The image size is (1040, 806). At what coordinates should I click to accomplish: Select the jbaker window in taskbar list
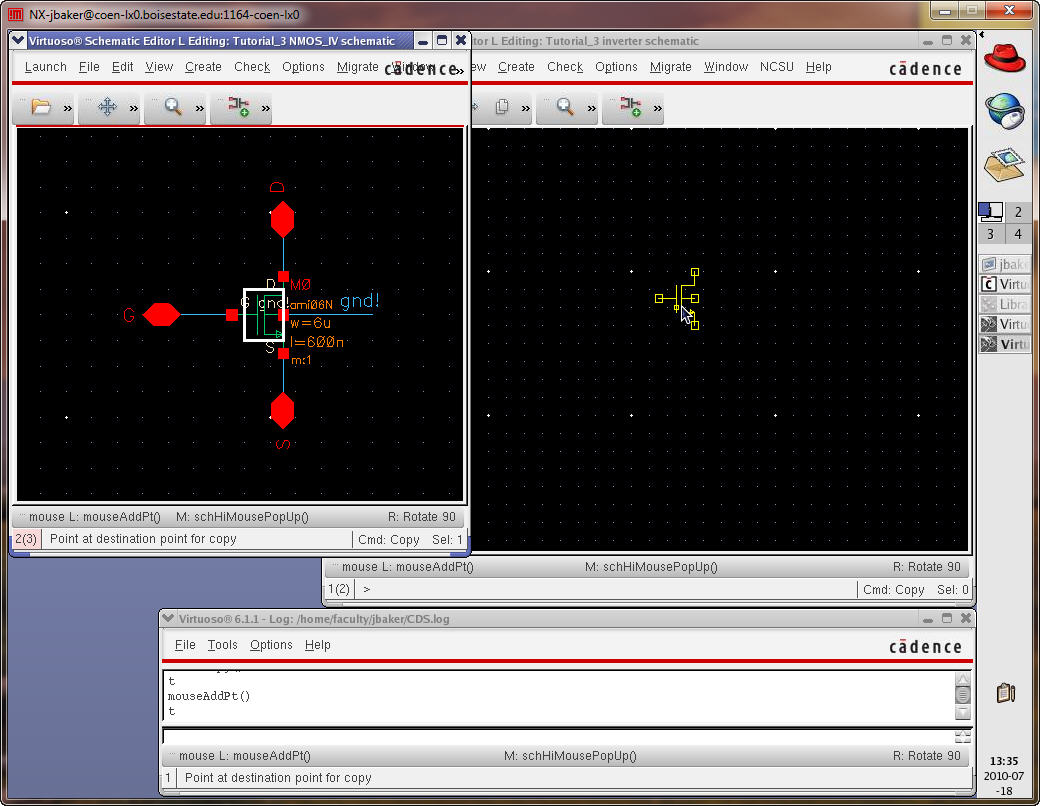tap(1005, 264)
